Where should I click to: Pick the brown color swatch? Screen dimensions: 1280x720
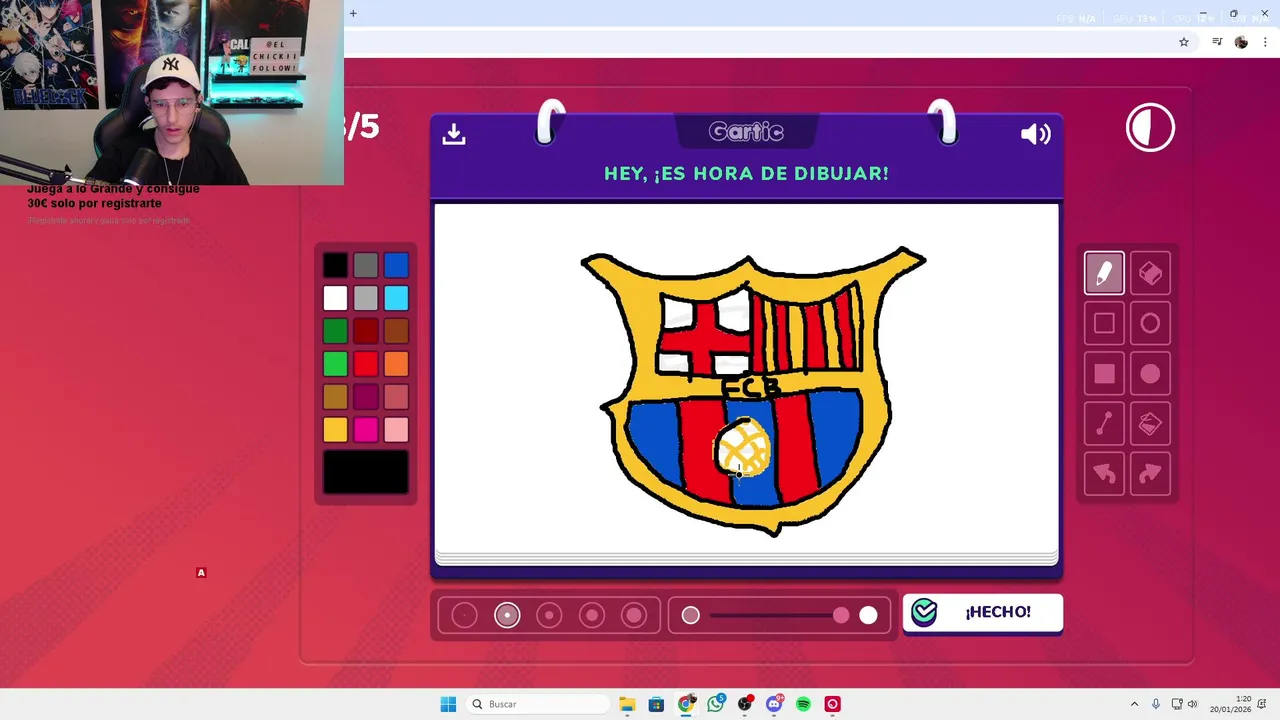396,331
